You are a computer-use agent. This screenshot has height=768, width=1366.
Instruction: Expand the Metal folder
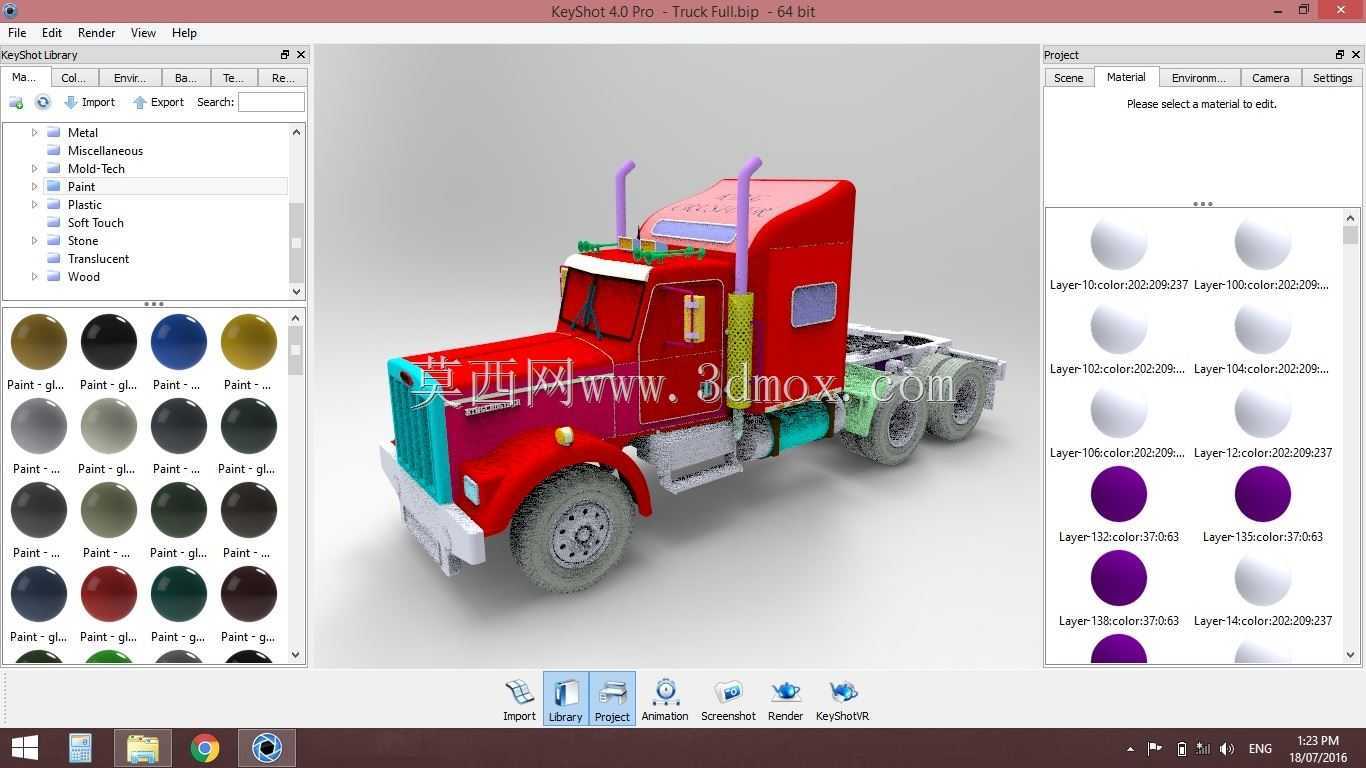coord(34,132)
